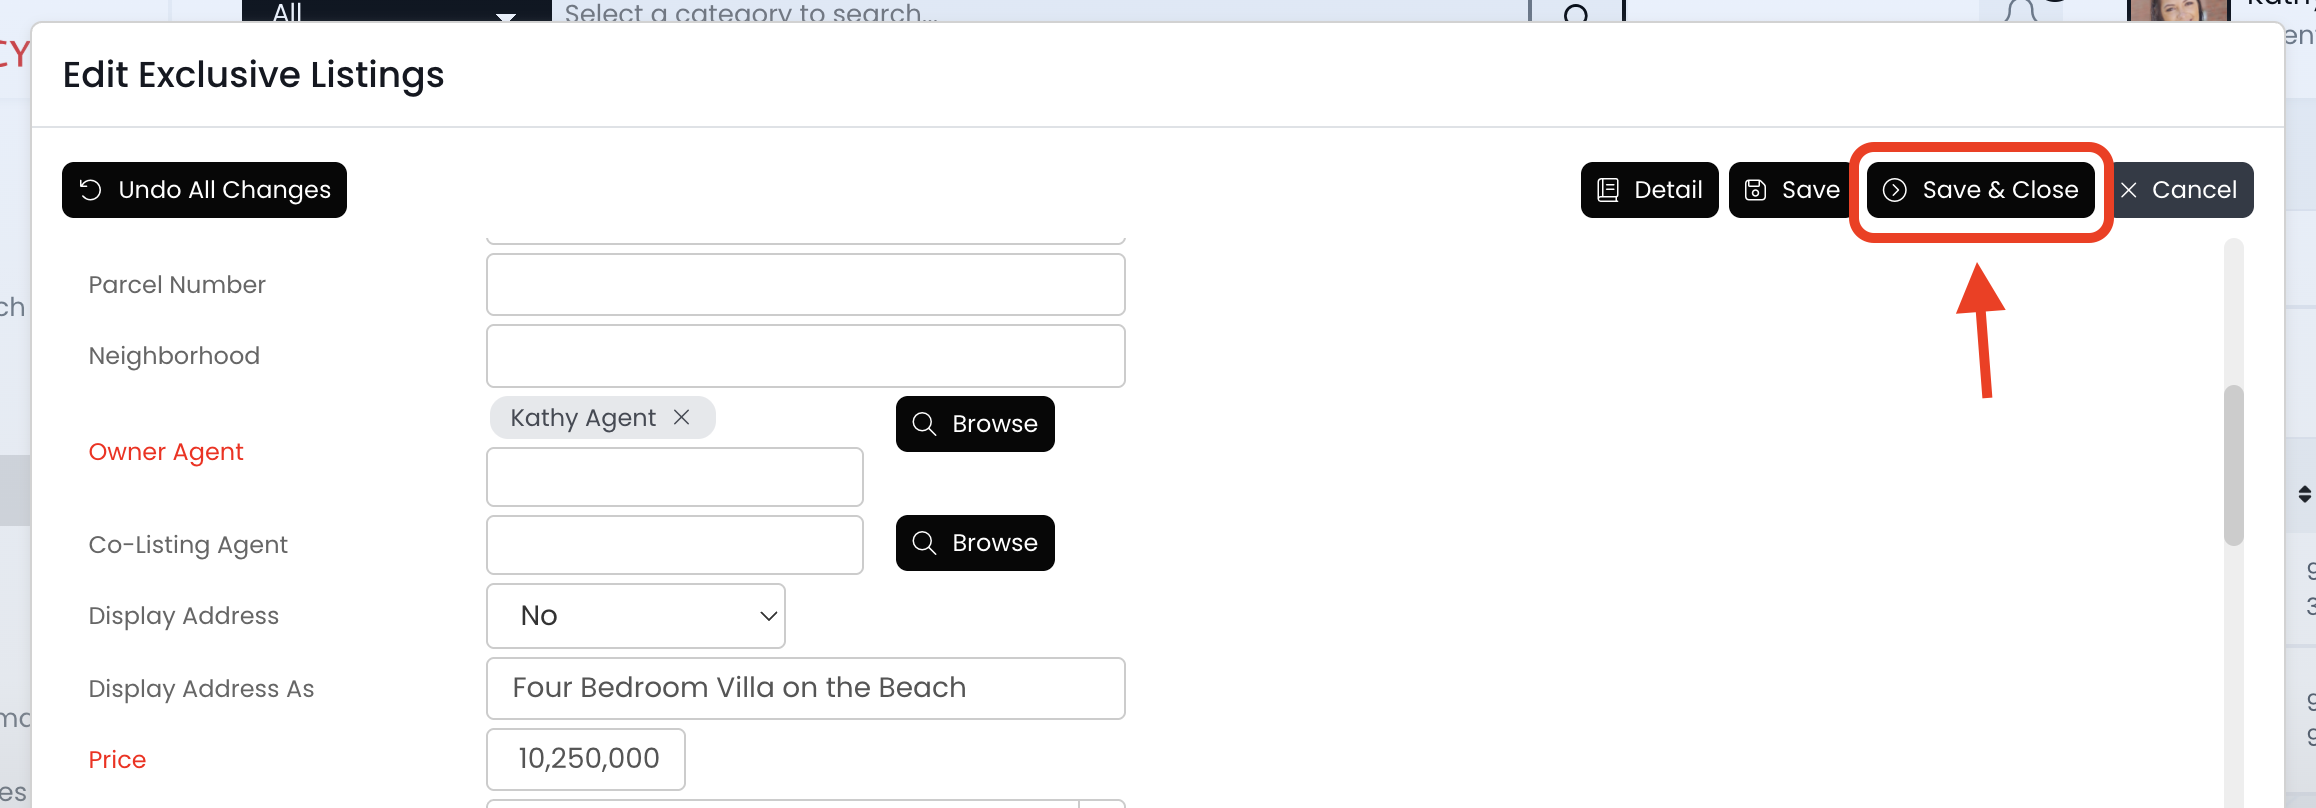Open the Display Address dropdown
Screen dimensions: 2316x808
click(636, 616)
